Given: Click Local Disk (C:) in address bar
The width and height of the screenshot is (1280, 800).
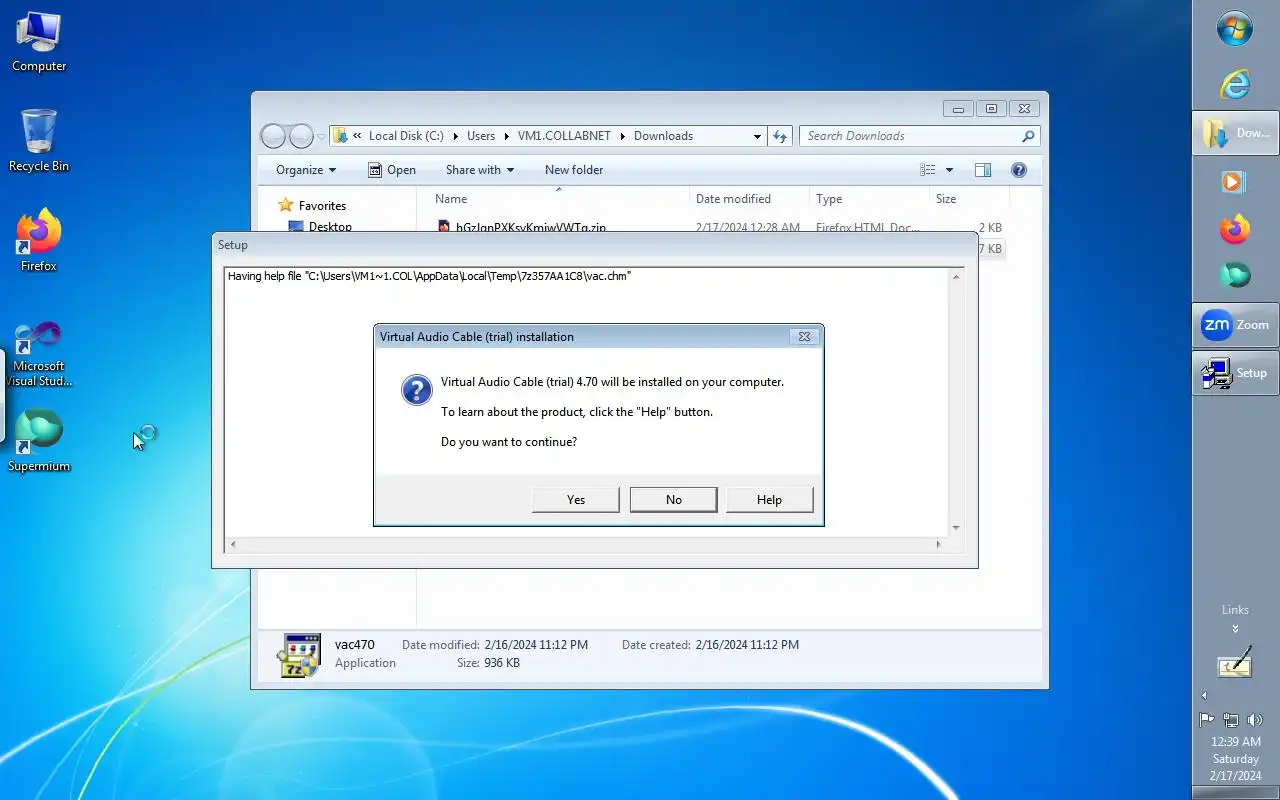Looking at the screenshot, I should click(x=406, y=136).
